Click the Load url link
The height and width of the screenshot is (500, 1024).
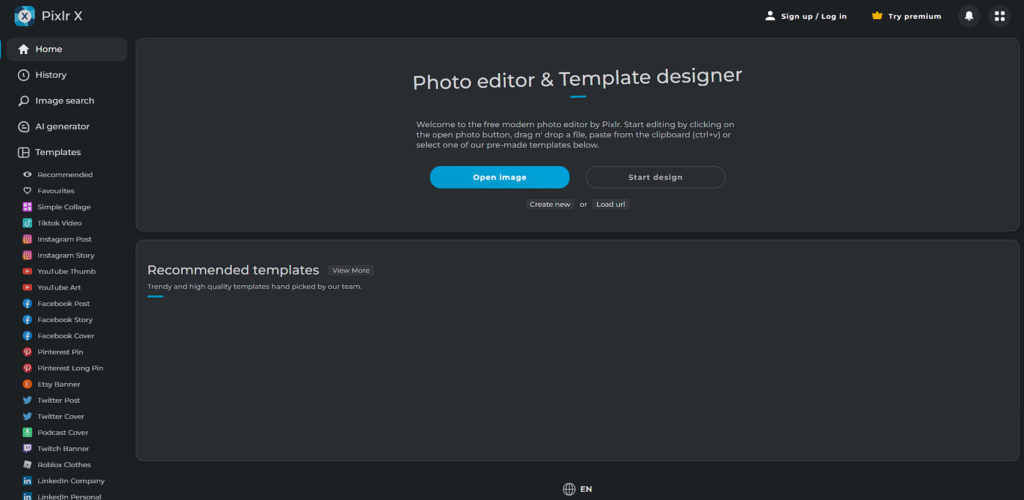point(610,204)
